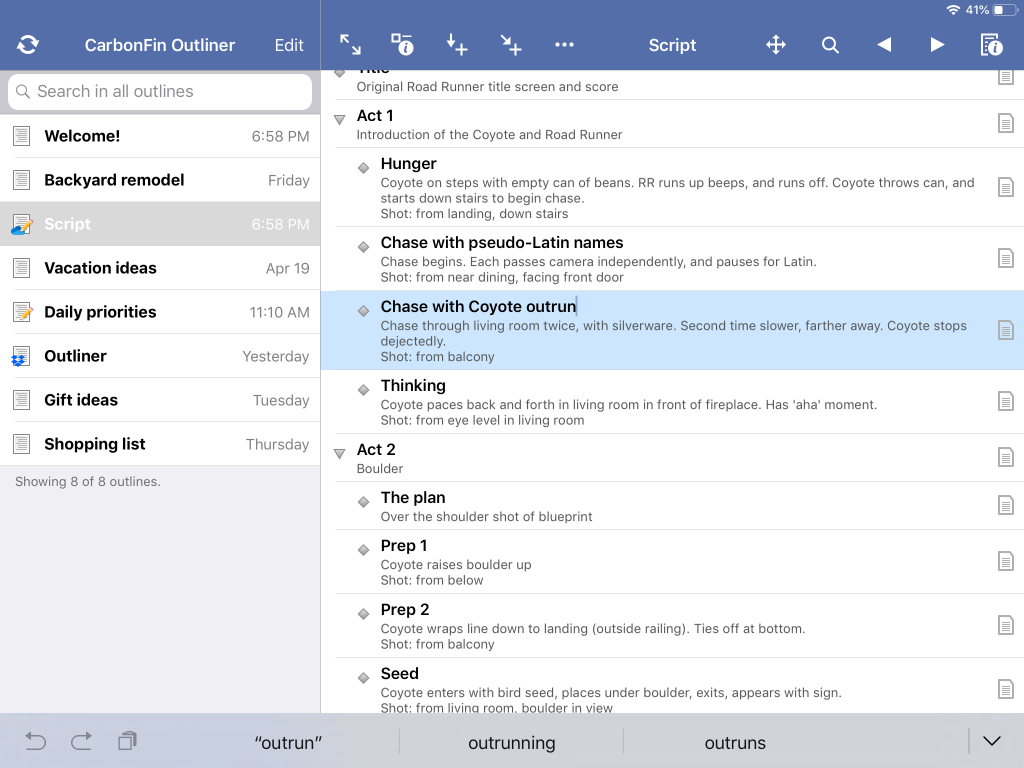Open note icon for Seed row
This screenshot has height=768, width=1024.
1006,689
